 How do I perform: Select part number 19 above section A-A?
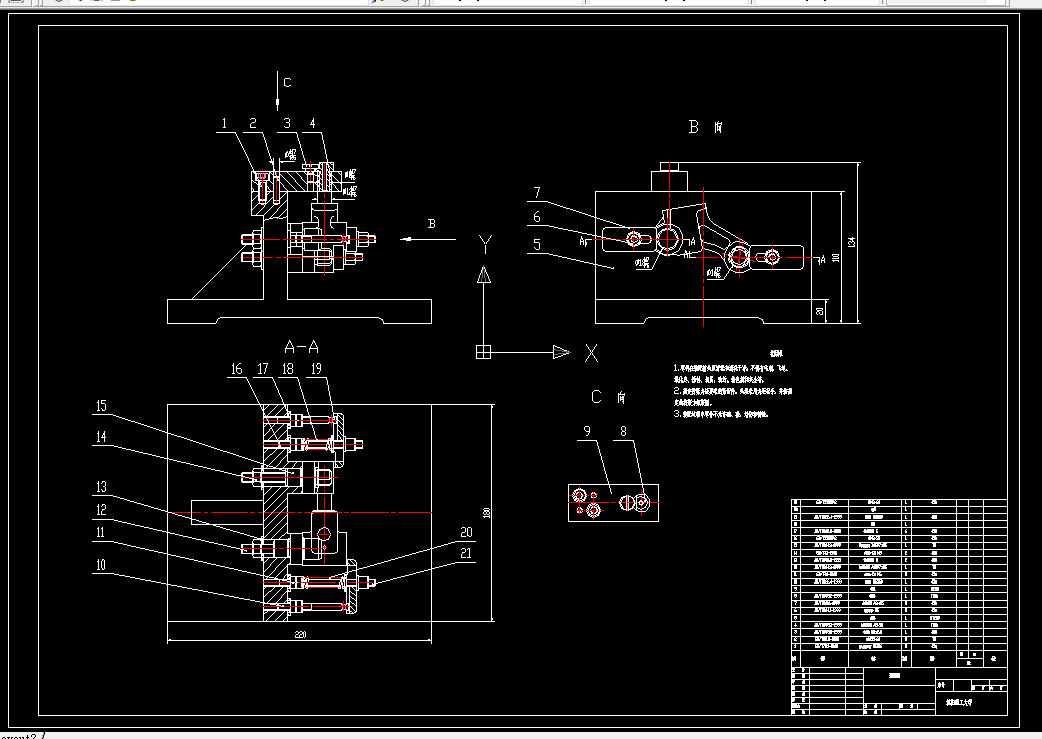click(x=316, y=370)
